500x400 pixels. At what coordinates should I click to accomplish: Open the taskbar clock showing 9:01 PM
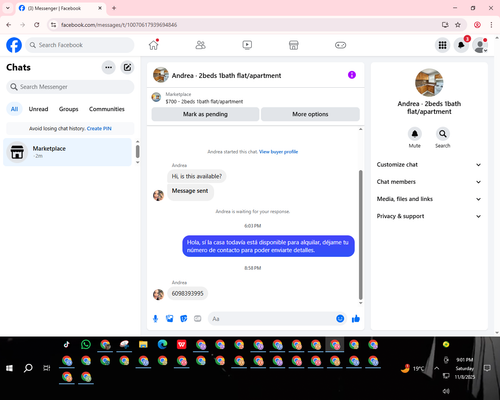(x=465, y=368)
